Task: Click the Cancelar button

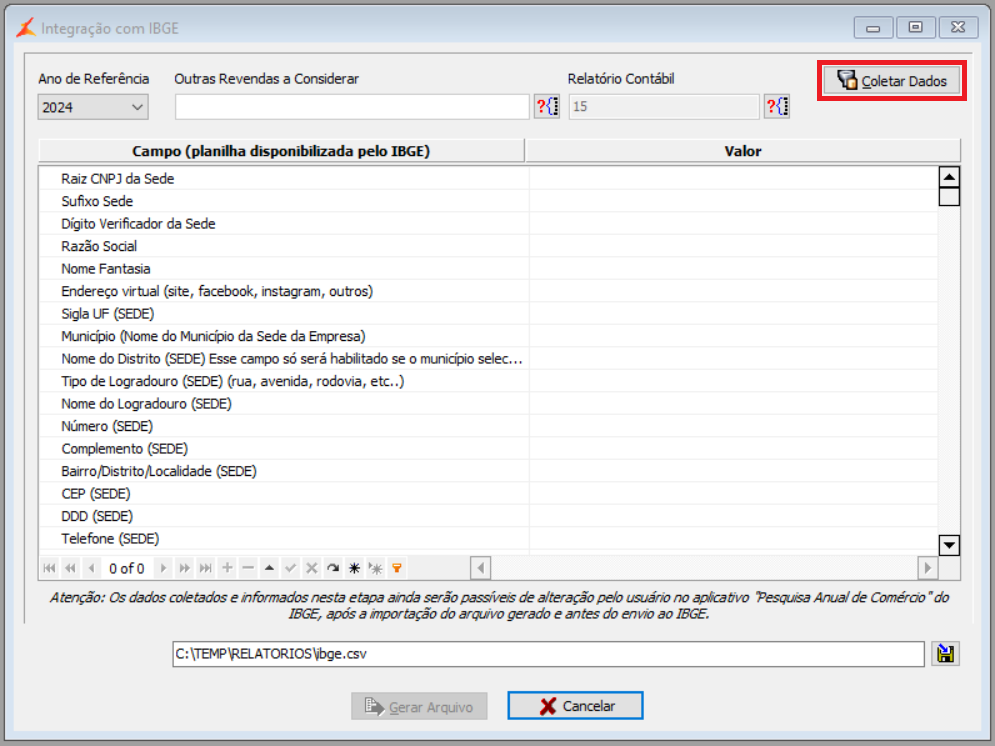Action: (576, 705)
